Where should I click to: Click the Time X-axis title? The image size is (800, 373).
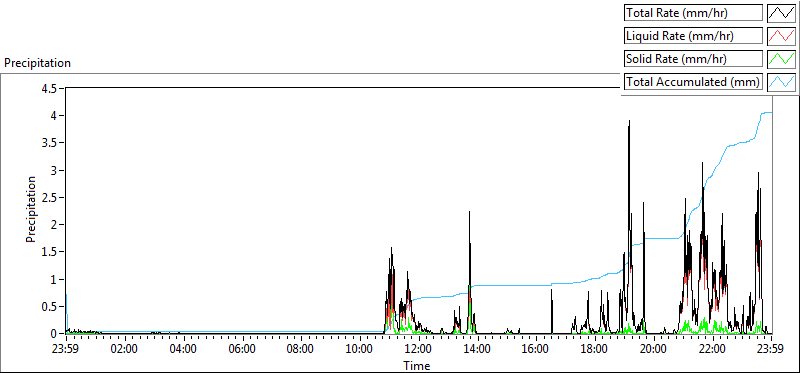point(417,365)
